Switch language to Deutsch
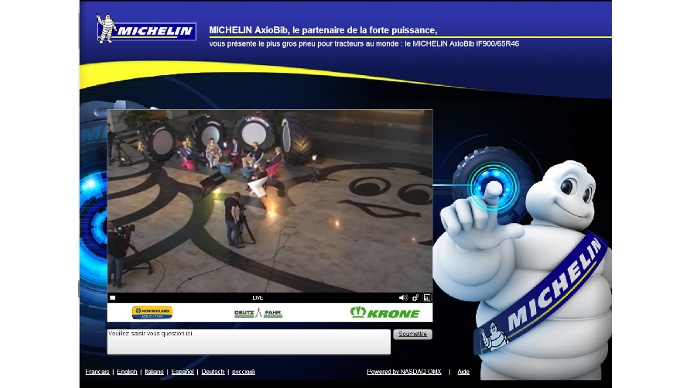Viewport: 690px width, 388px height. pos(213,372)
